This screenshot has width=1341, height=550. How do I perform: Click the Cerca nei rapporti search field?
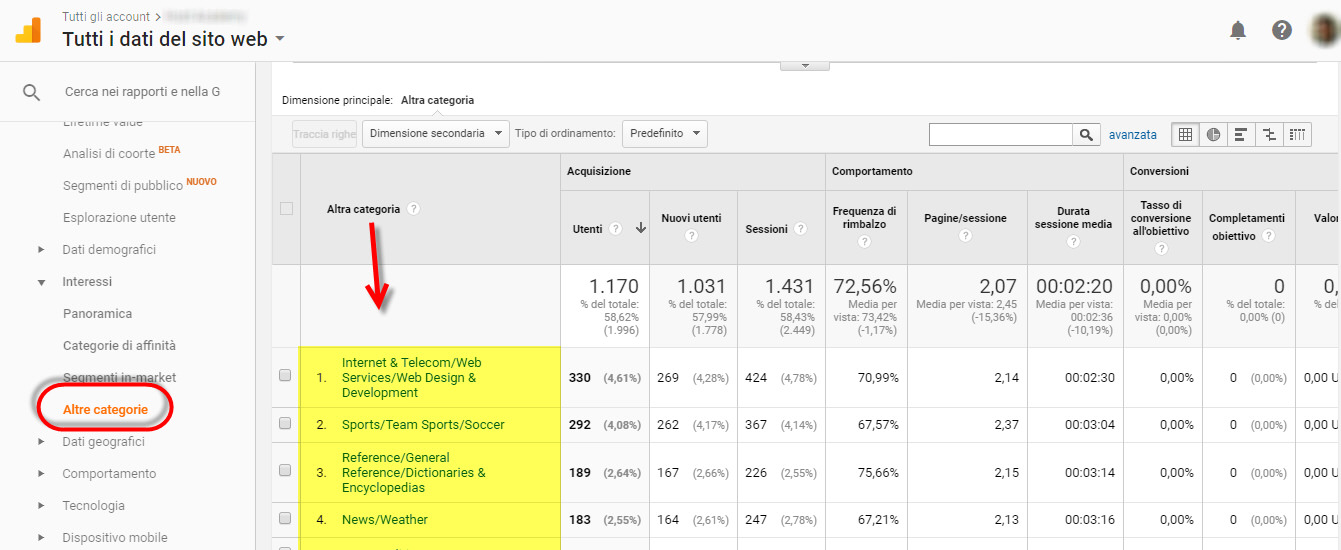pos(142,92)
